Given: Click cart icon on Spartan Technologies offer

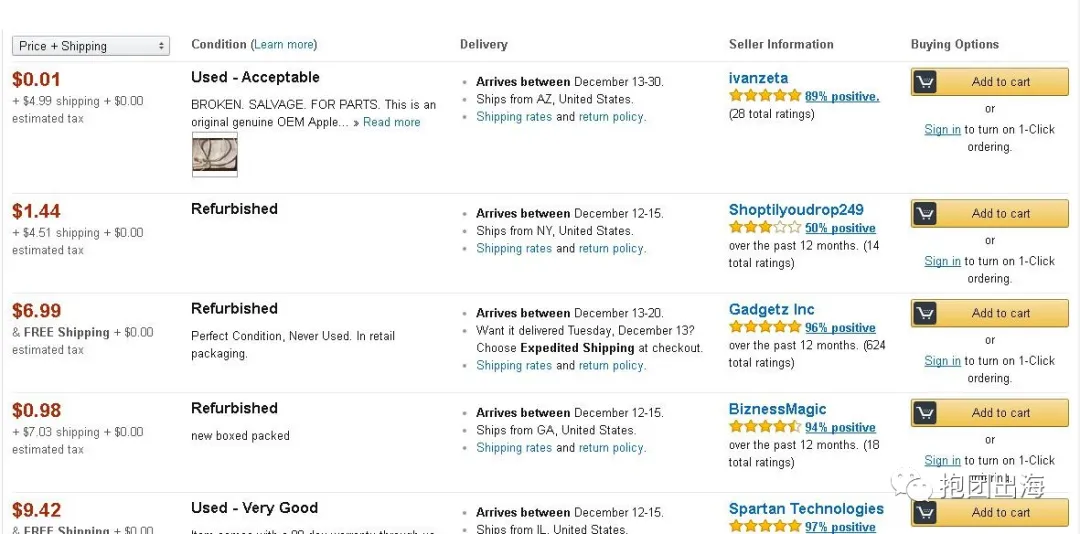Looking at the screenshot, I should (925, 513).
